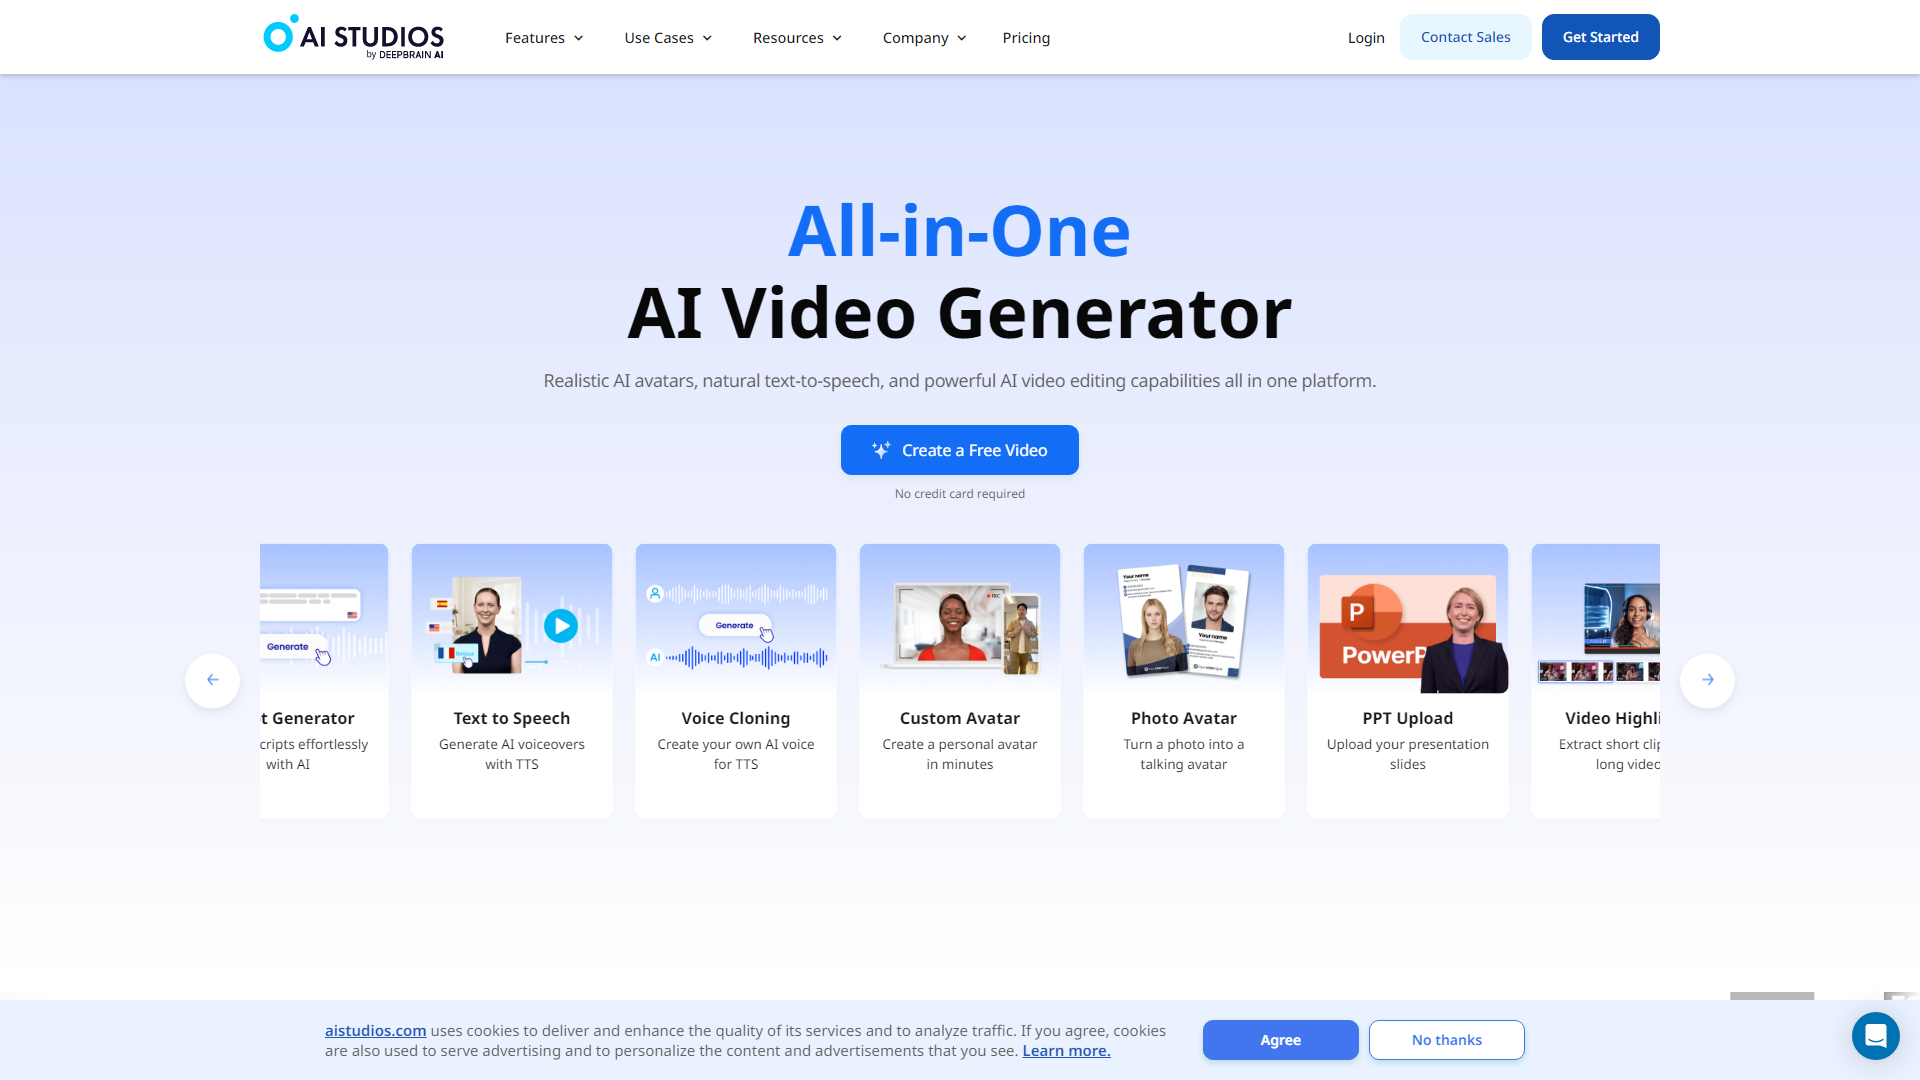This screenshot has height=1080, width=1920.
Task: Click the Login menu item
Action: (1365, 37)
